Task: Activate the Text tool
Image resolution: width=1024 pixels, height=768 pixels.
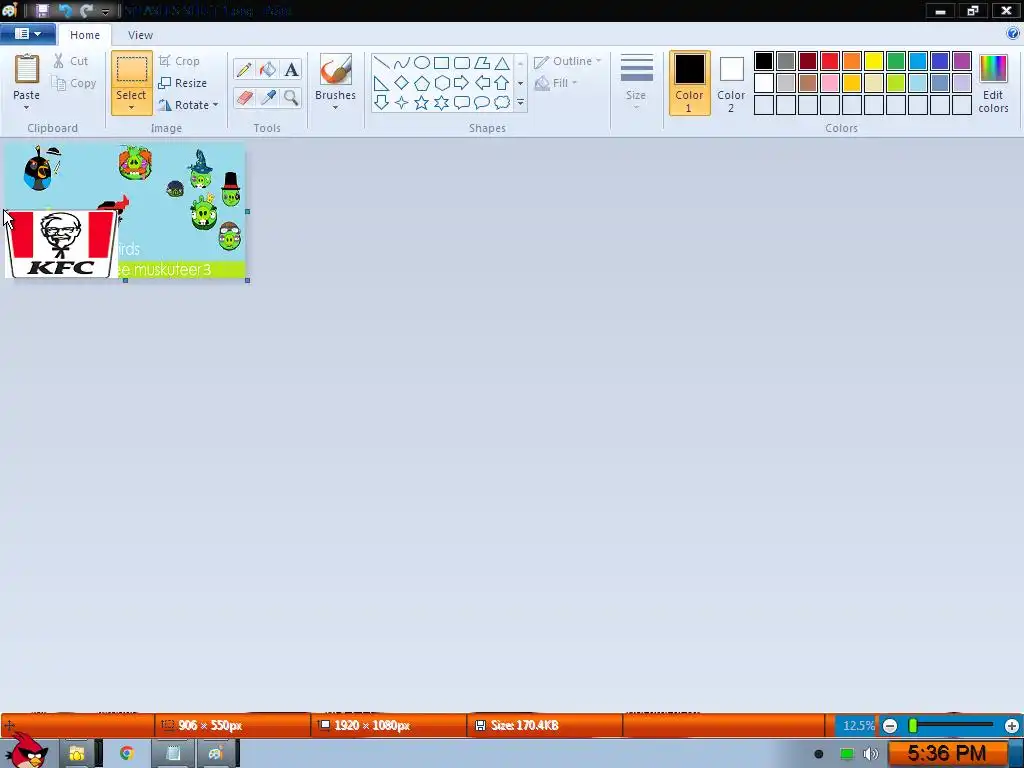Action: point(291,69)
